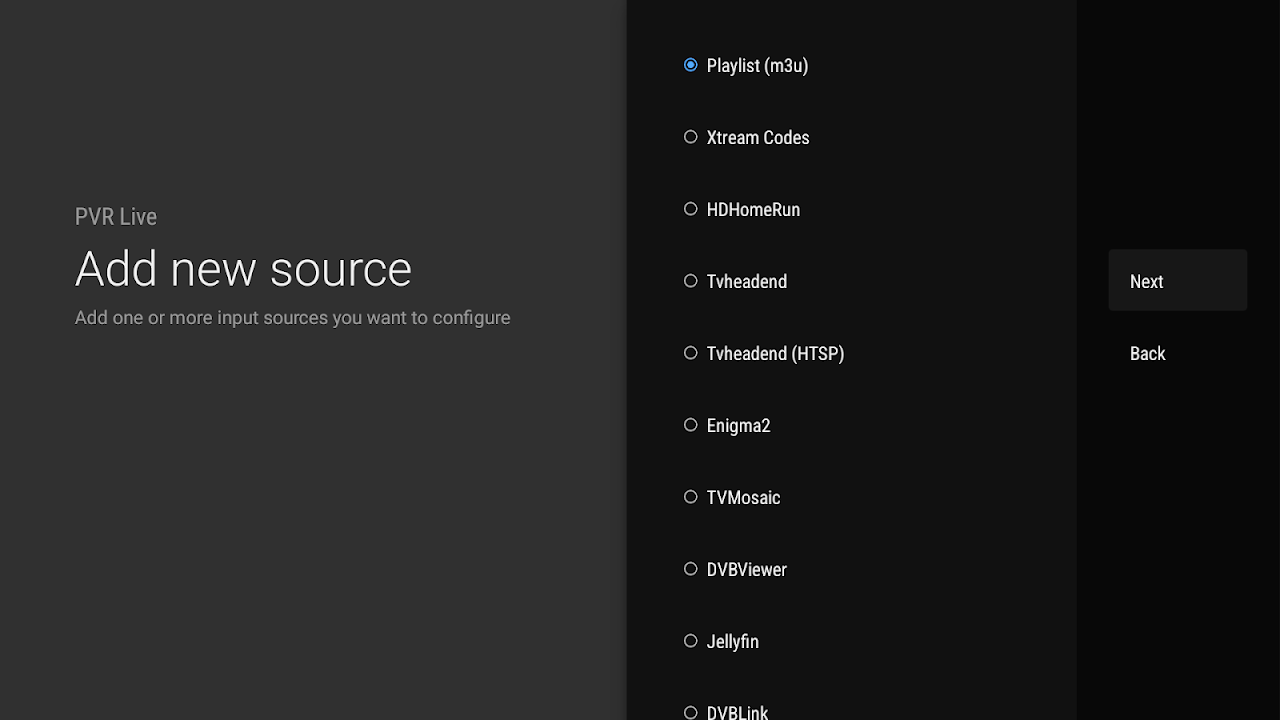Select the Jellyfin radio button
Image resolution: width=1280 pixels, height=720 pixels.
coord(690,641)
